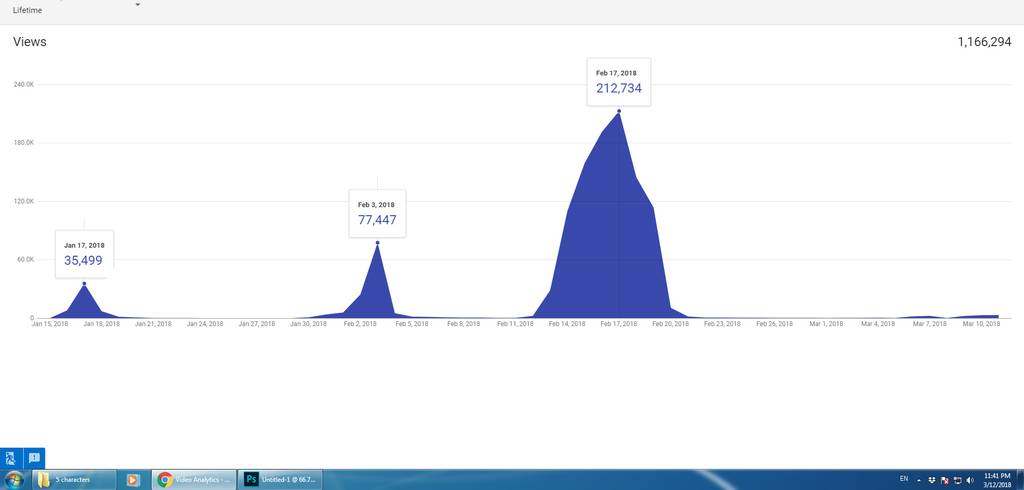Screen dimensions: 1024x490
Task: Open the clock showing 11:41 PM
Action: tap(995, 480)
